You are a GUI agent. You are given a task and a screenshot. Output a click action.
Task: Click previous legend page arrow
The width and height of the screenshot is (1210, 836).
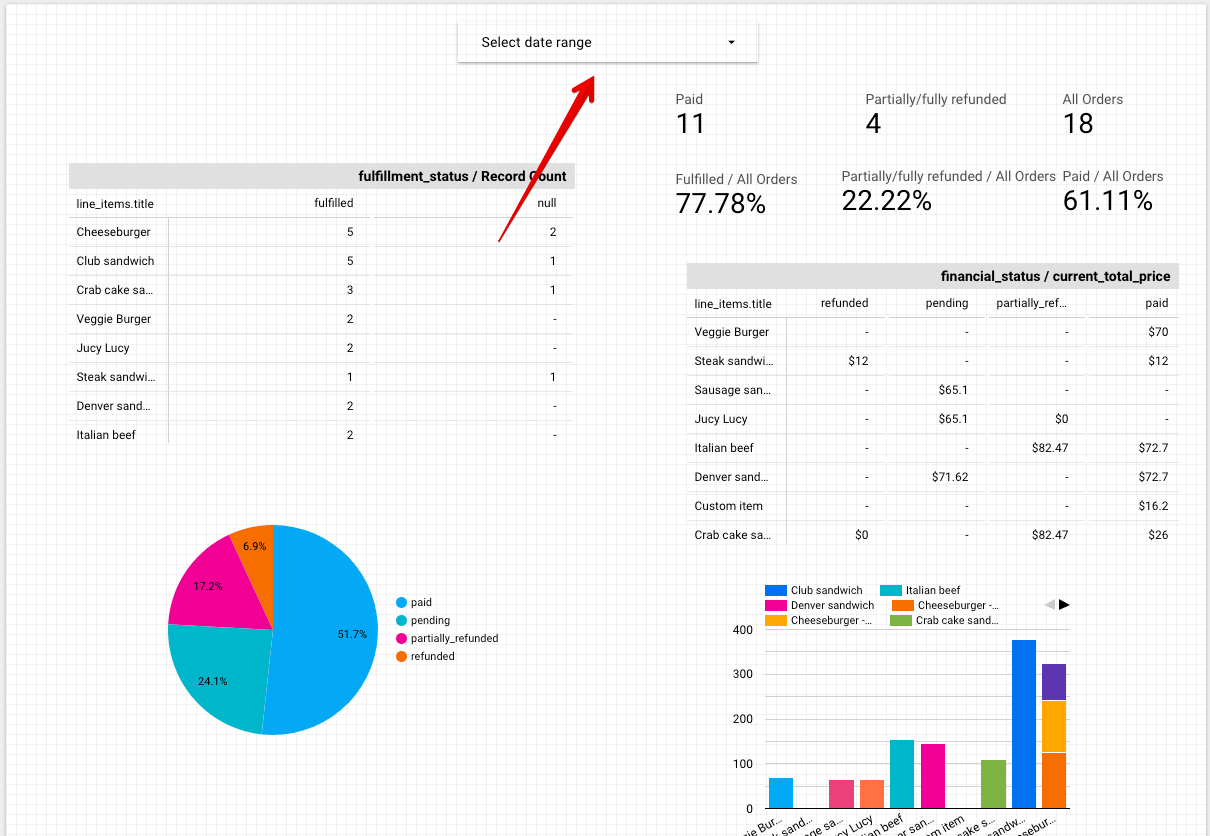point(1049,604)
